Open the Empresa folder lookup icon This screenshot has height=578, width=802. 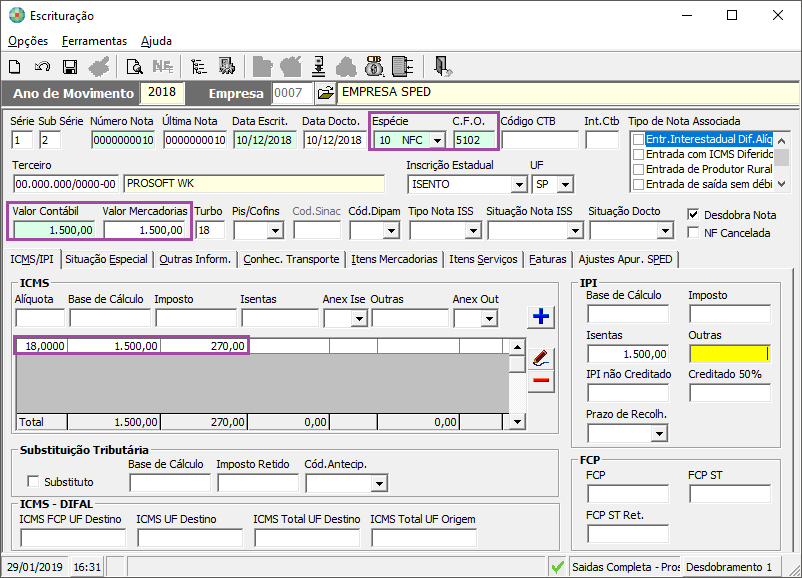click(325, 93)
